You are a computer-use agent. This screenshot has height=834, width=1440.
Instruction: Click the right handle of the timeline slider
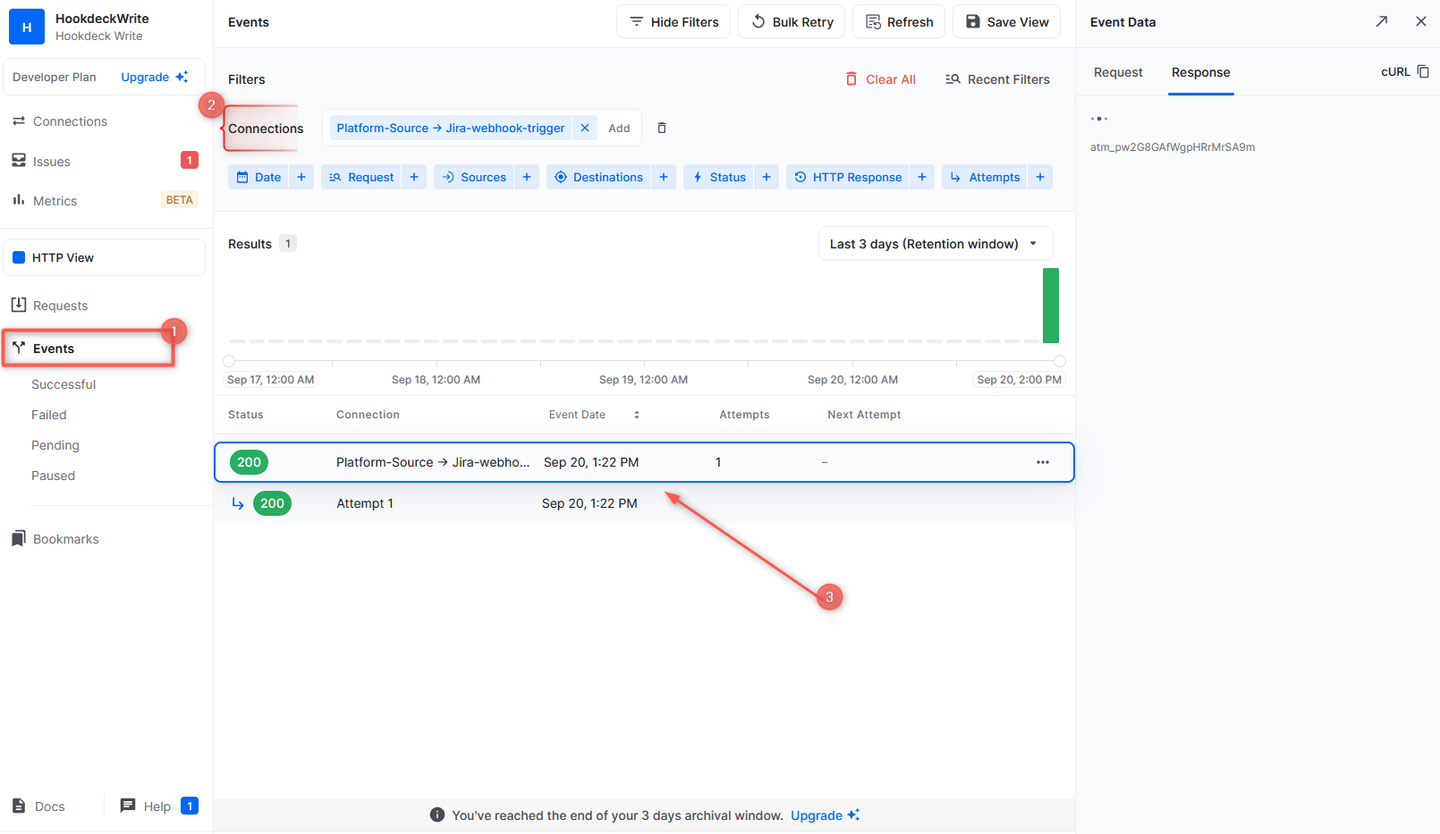[x=1059, y=361]
